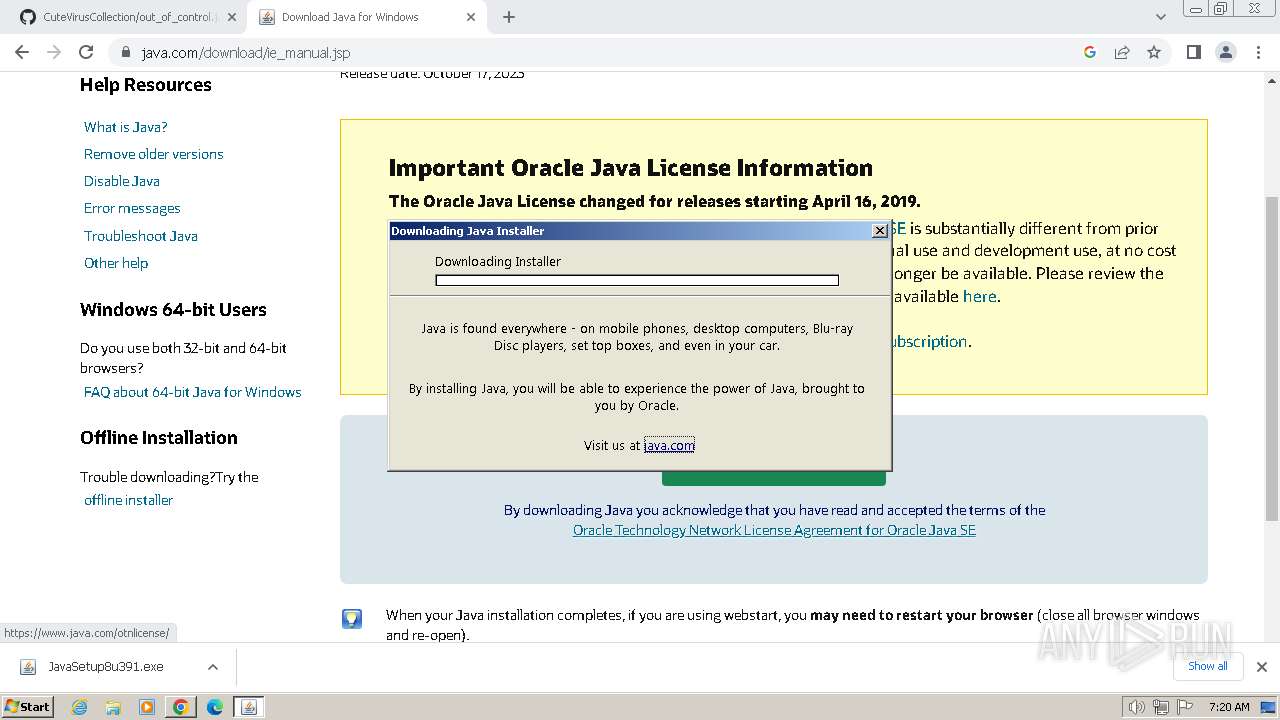The image size is (1280, 720).
Task: Launch Internet Explorer from taskbar
Action: pyautogui.click(x=79, y=707)
